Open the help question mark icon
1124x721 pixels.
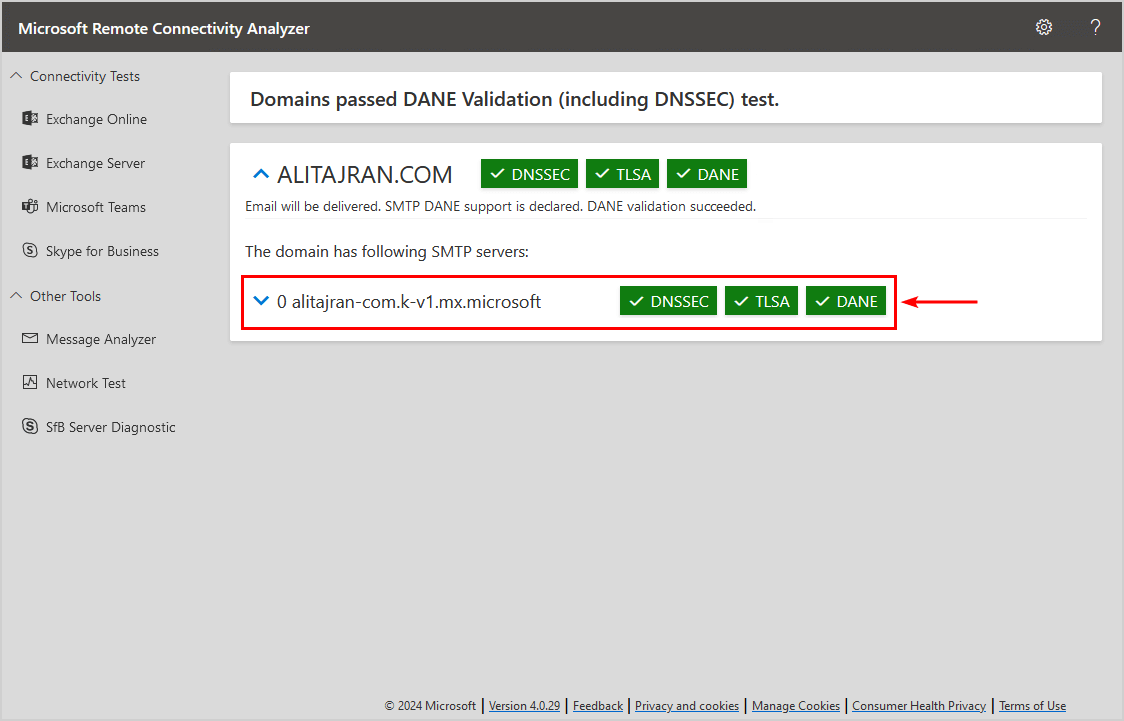click(x=1095, y=27)
